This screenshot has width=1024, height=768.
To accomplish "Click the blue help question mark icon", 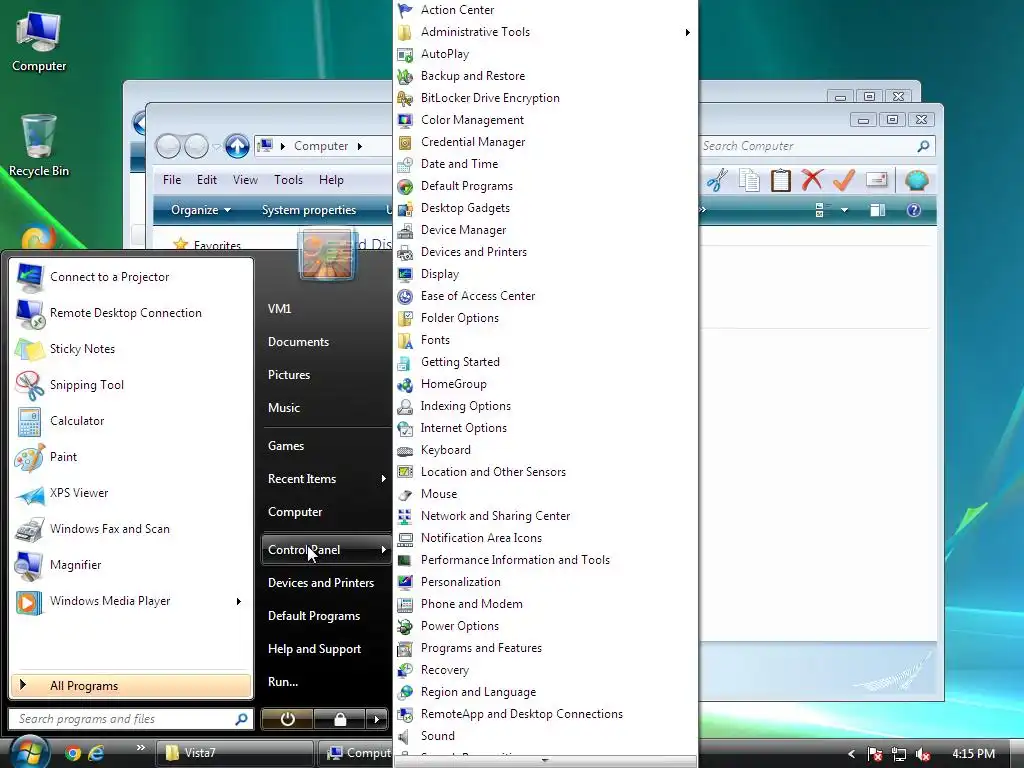I will tap(914, 210).
